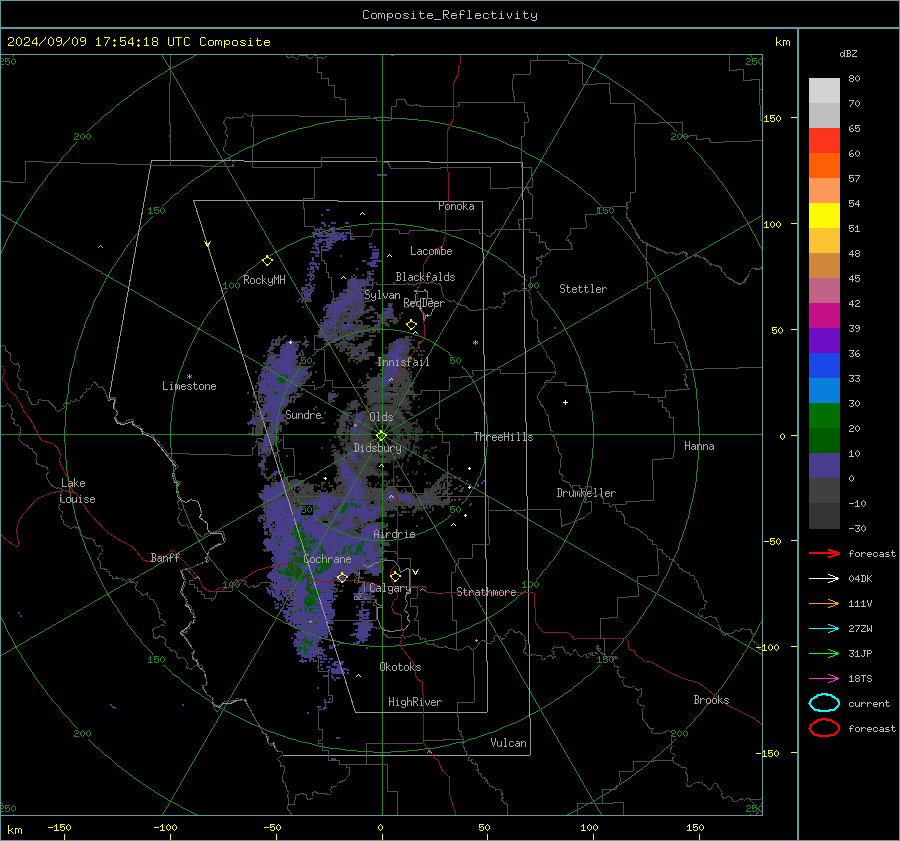Viewport: 900px width, 841px height.
Task: Click the Ponoka label
Action: pyautogui.click(x=456, y=206)
